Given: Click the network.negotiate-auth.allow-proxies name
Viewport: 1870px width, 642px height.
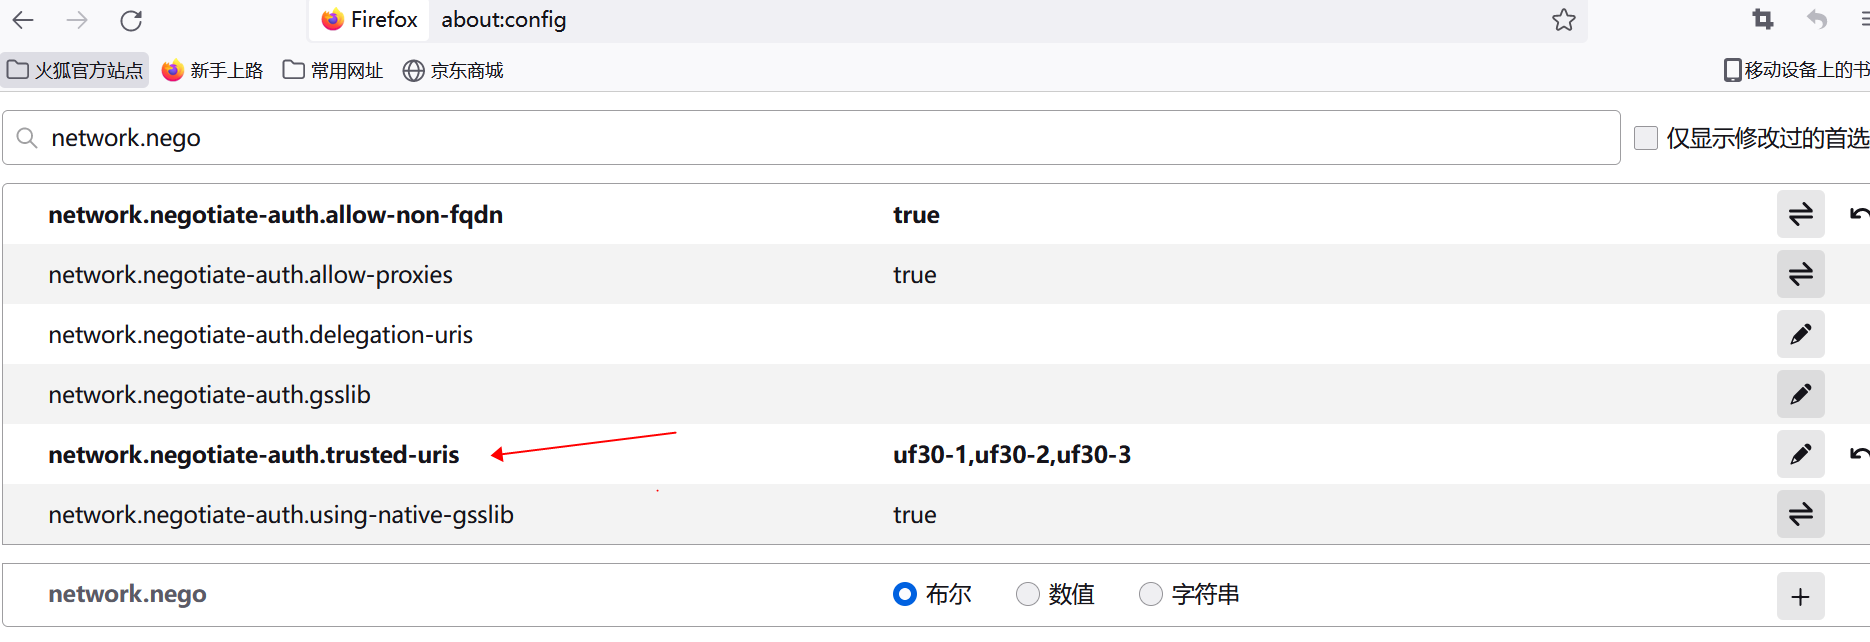Looking at the screenshot, I should pos(250,275).
